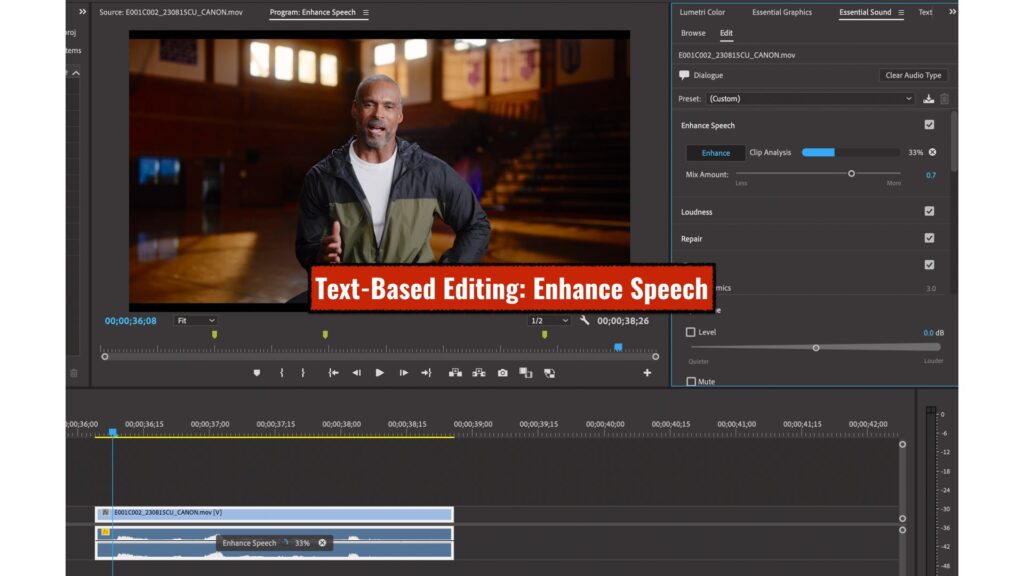The image size is (1024, 576).
Task: Select the E001C002 video clip in timeline
Action: point(274,513)
